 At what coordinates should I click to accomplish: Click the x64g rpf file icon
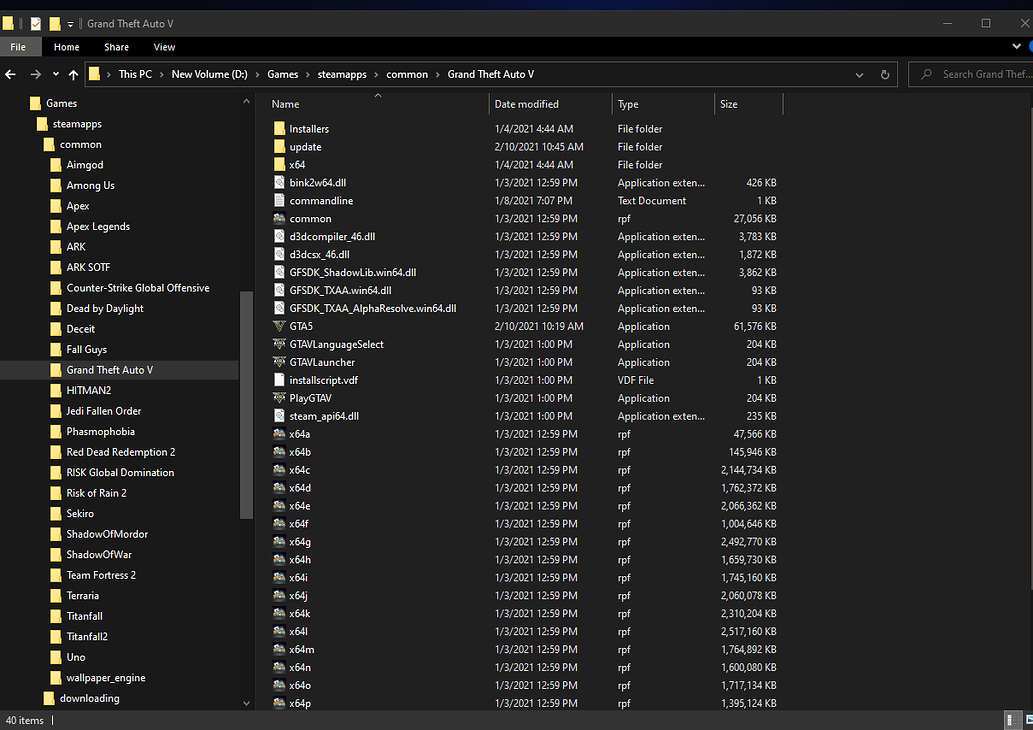coord(279,542)
